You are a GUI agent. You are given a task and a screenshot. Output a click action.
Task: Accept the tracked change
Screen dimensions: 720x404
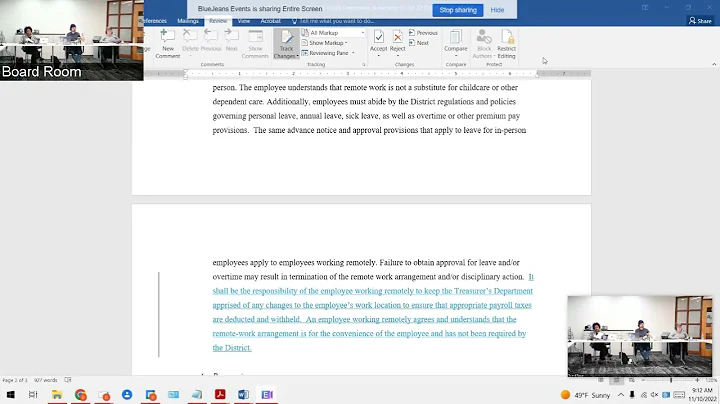pyautogui.click(x=378, y=40)
